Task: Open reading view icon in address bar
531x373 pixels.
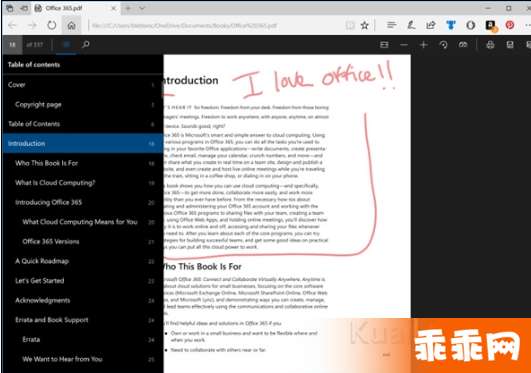Action: (x=350, y=25)
